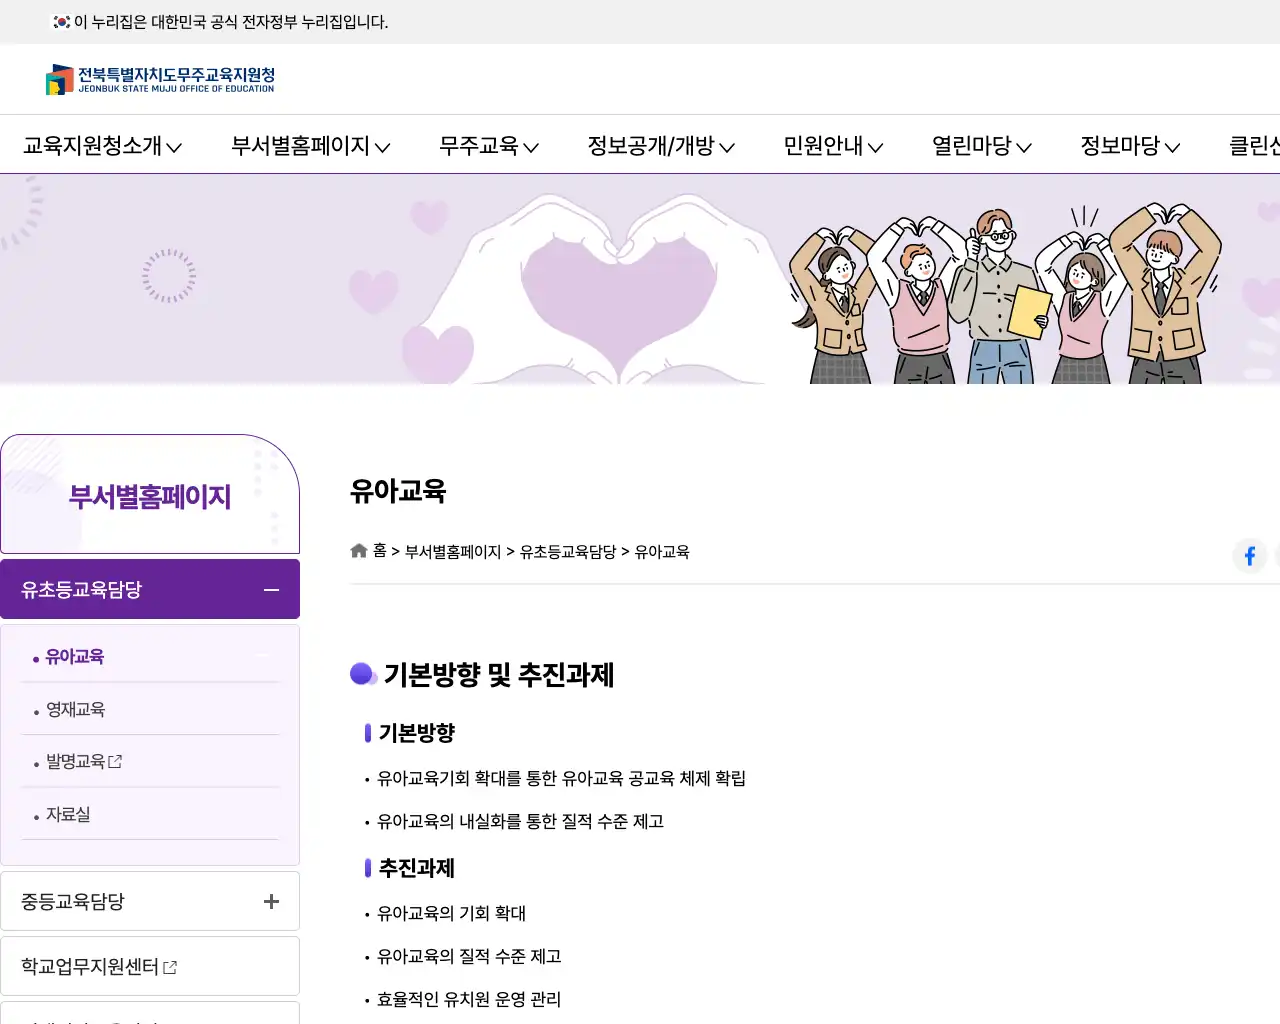
Task: Open the 민원안내 navigation menu
Action: point(833,146)
